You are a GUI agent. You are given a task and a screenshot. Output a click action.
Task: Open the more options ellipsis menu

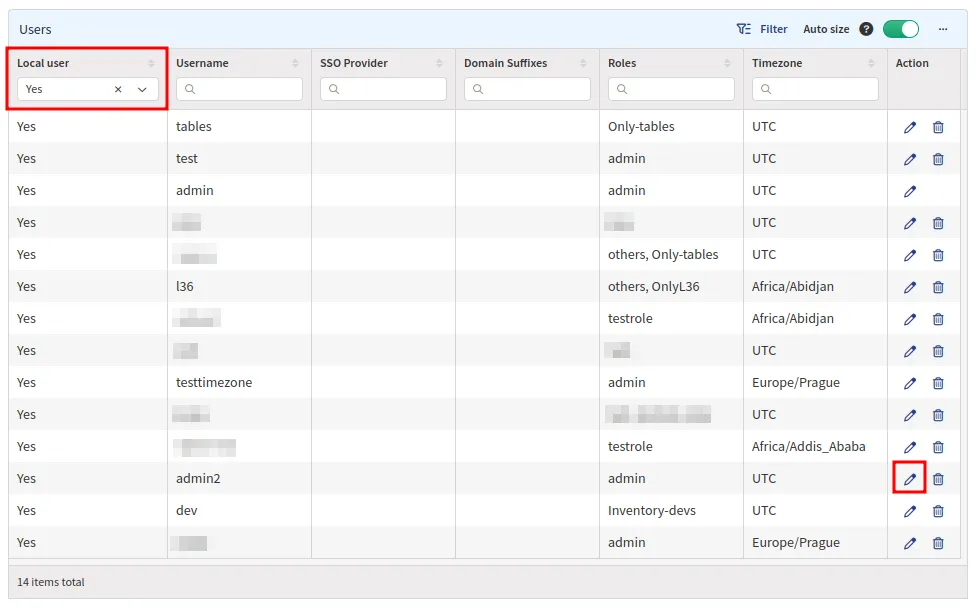point(943,29)
